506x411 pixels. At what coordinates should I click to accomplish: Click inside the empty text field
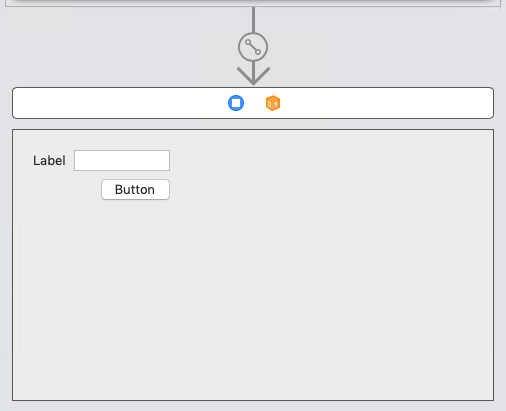122,161
